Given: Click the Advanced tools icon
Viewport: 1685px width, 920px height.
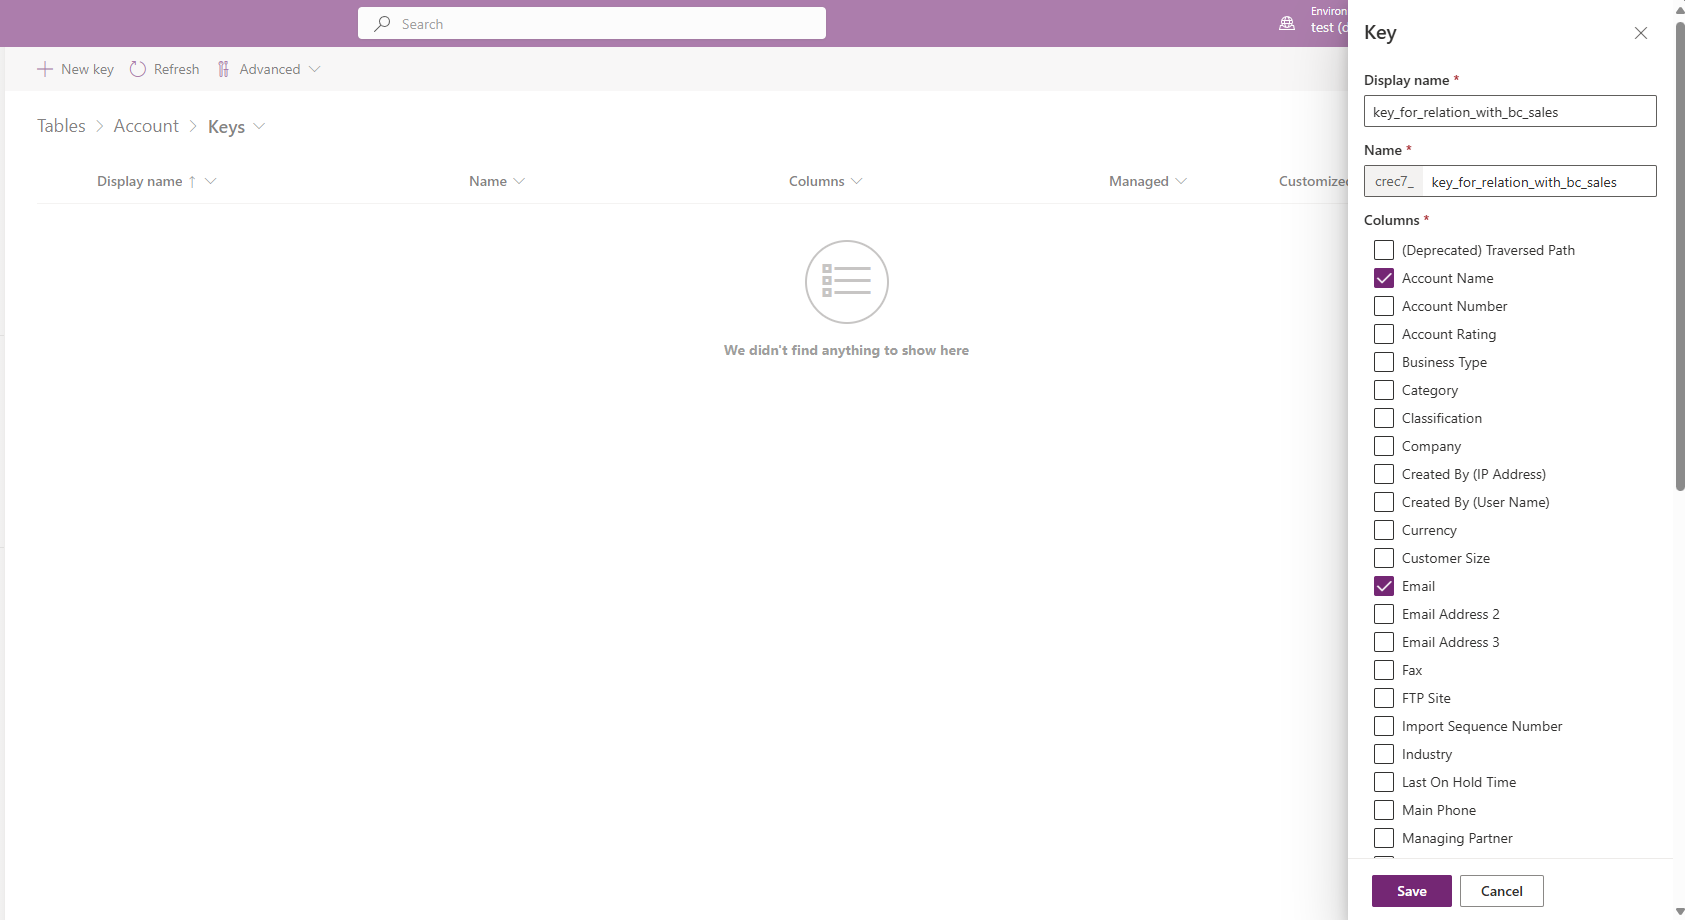Looking at the screenshot, I should pos(224,69).
